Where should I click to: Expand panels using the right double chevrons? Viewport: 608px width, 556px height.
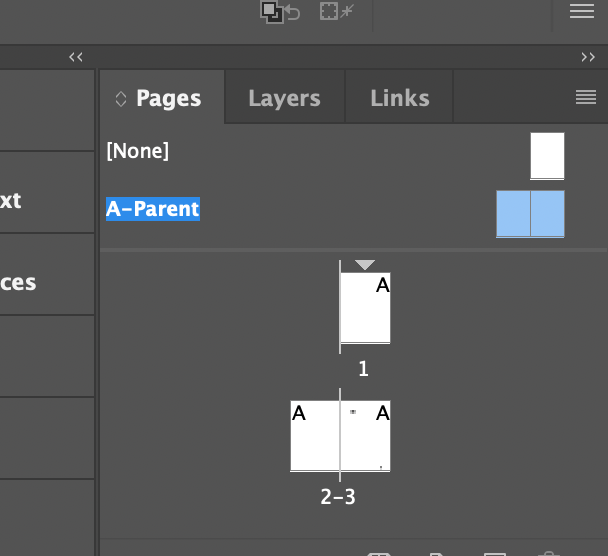[x=588, y=57]
